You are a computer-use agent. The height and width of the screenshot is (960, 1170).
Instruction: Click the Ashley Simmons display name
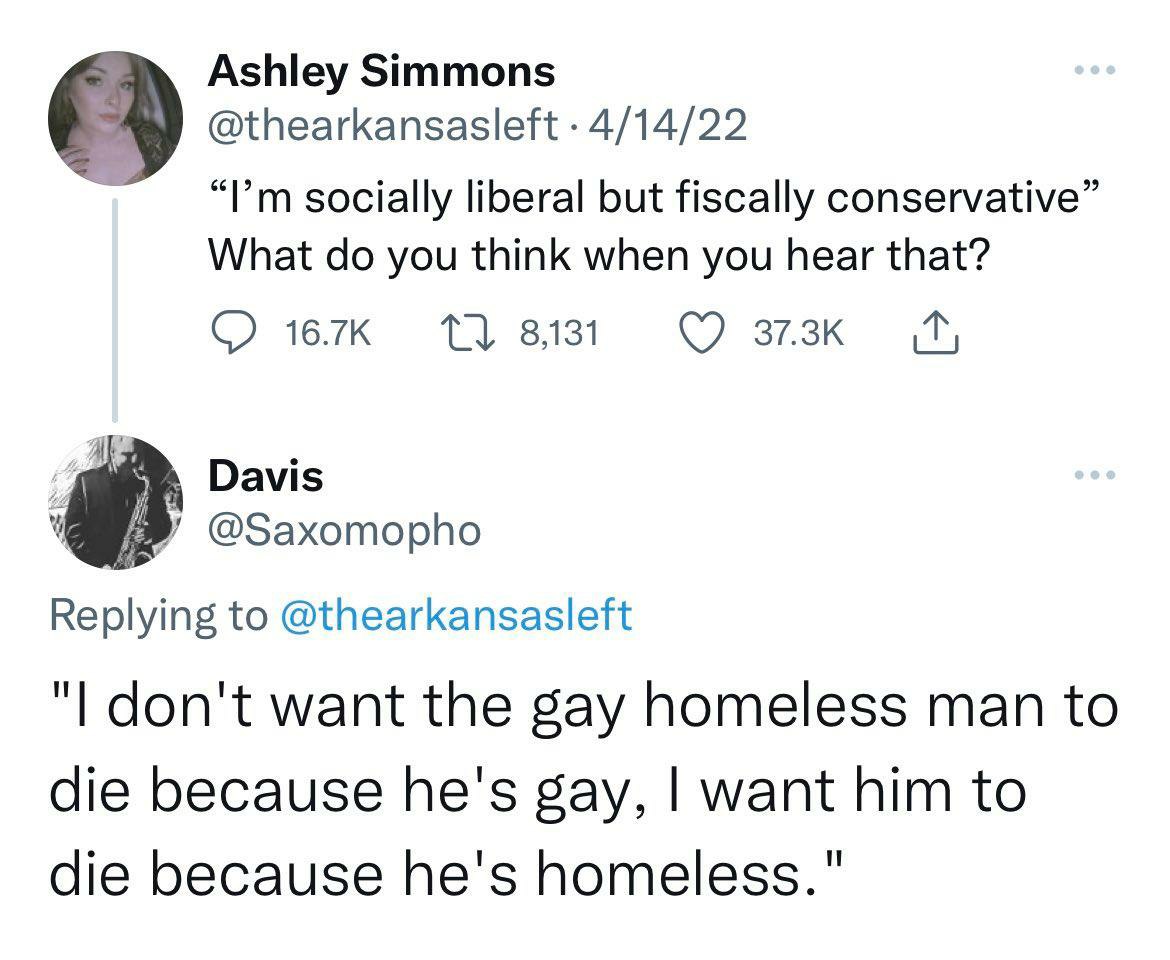(381, 71)
